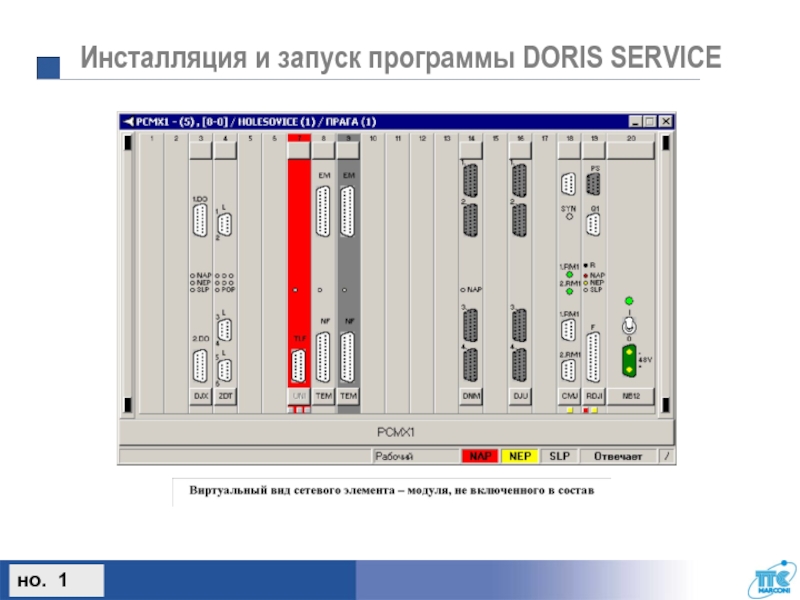Click the lower 2.RM1 connector on CMU
Viewport: 800px width, 600px height.
pyautogui.click(x=568, y=370)
